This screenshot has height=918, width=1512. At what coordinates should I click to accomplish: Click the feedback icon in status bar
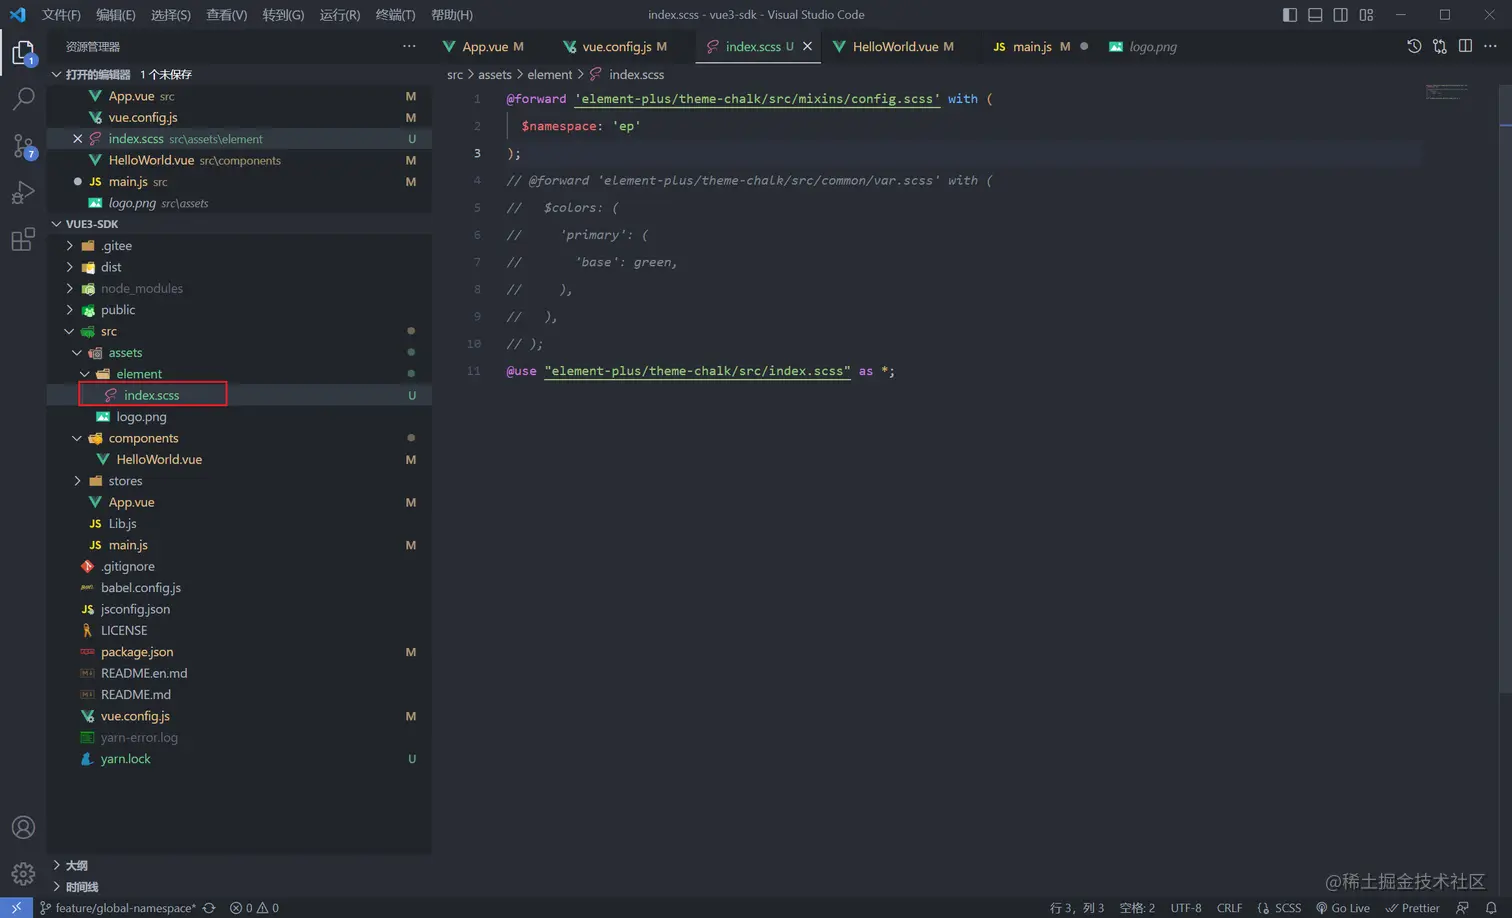(x=1463, y=908)
